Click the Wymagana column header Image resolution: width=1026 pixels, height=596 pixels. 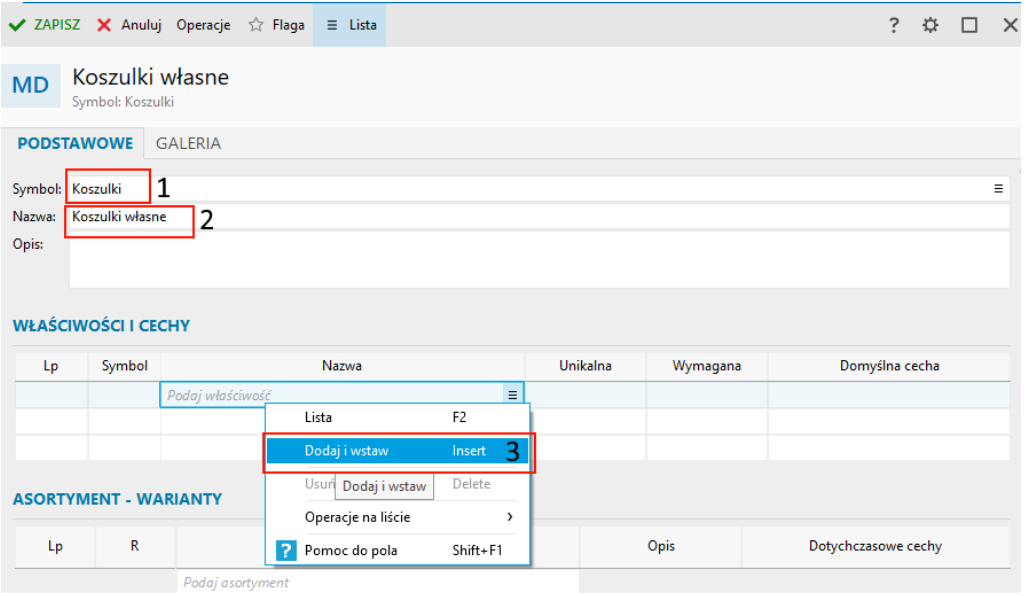tap(707, 366)
